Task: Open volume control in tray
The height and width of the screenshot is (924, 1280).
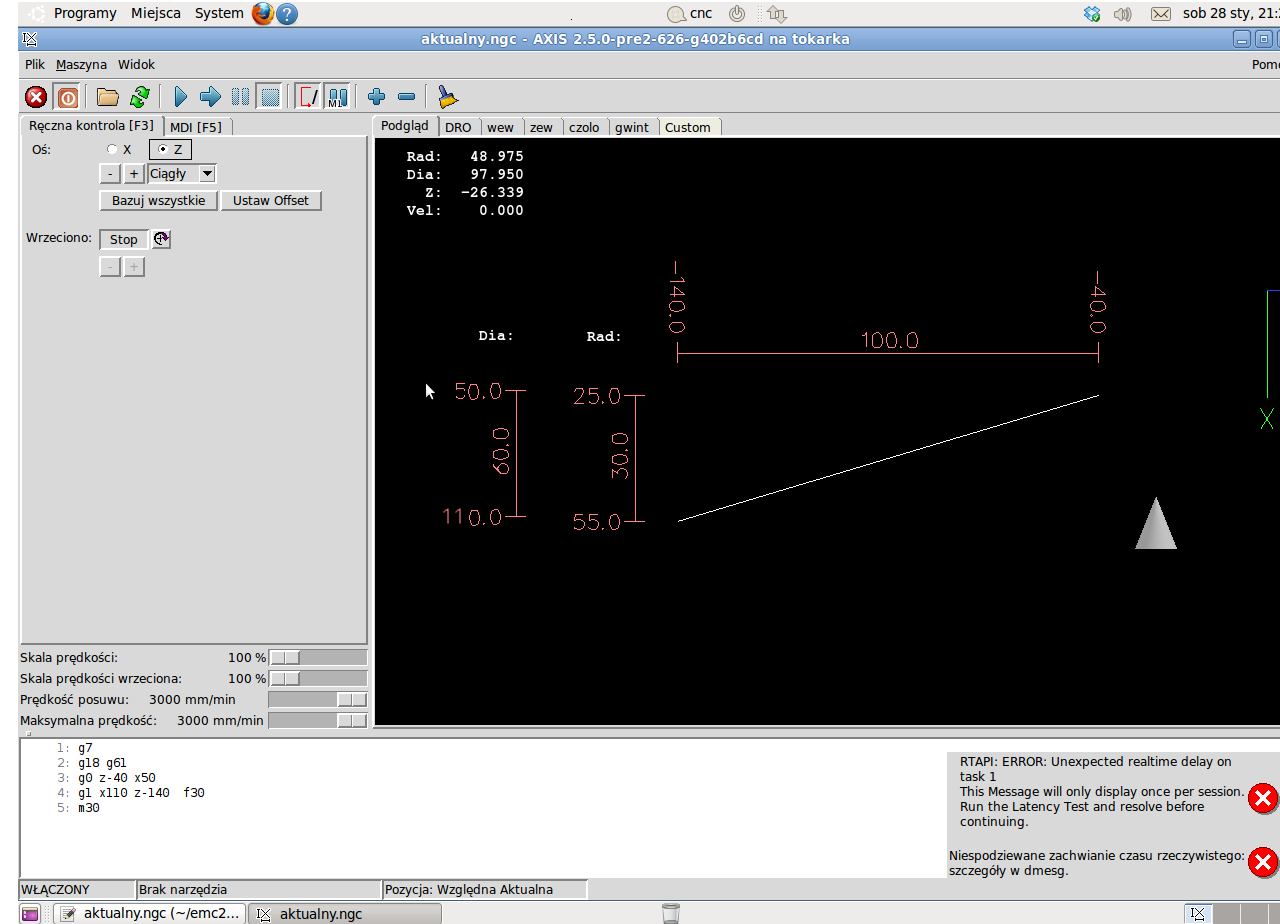Action: pos(1122,14)
